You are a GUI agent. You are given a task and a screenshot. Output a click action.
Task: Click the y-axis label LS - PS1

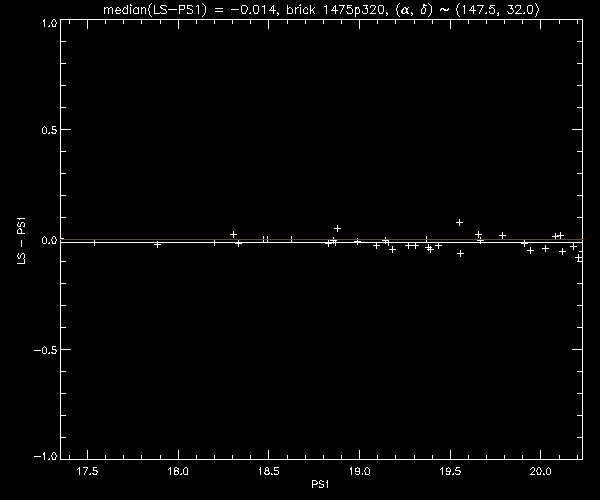click(22, 241)
